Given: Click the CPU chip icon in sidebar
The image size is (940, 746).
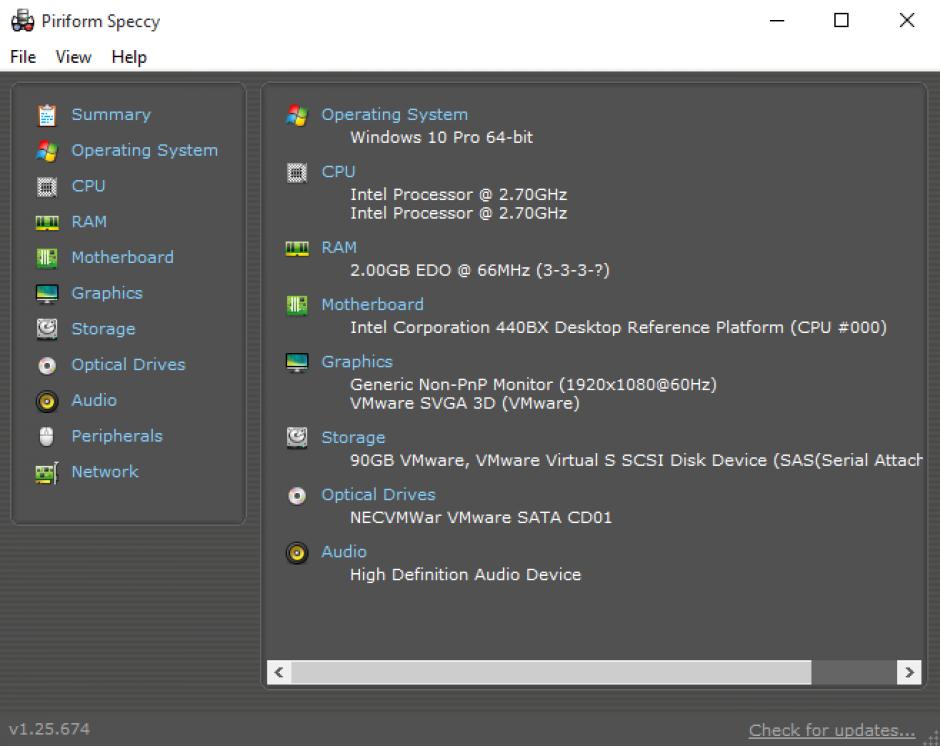Looking at the screenshot, I should click(47, 187).
